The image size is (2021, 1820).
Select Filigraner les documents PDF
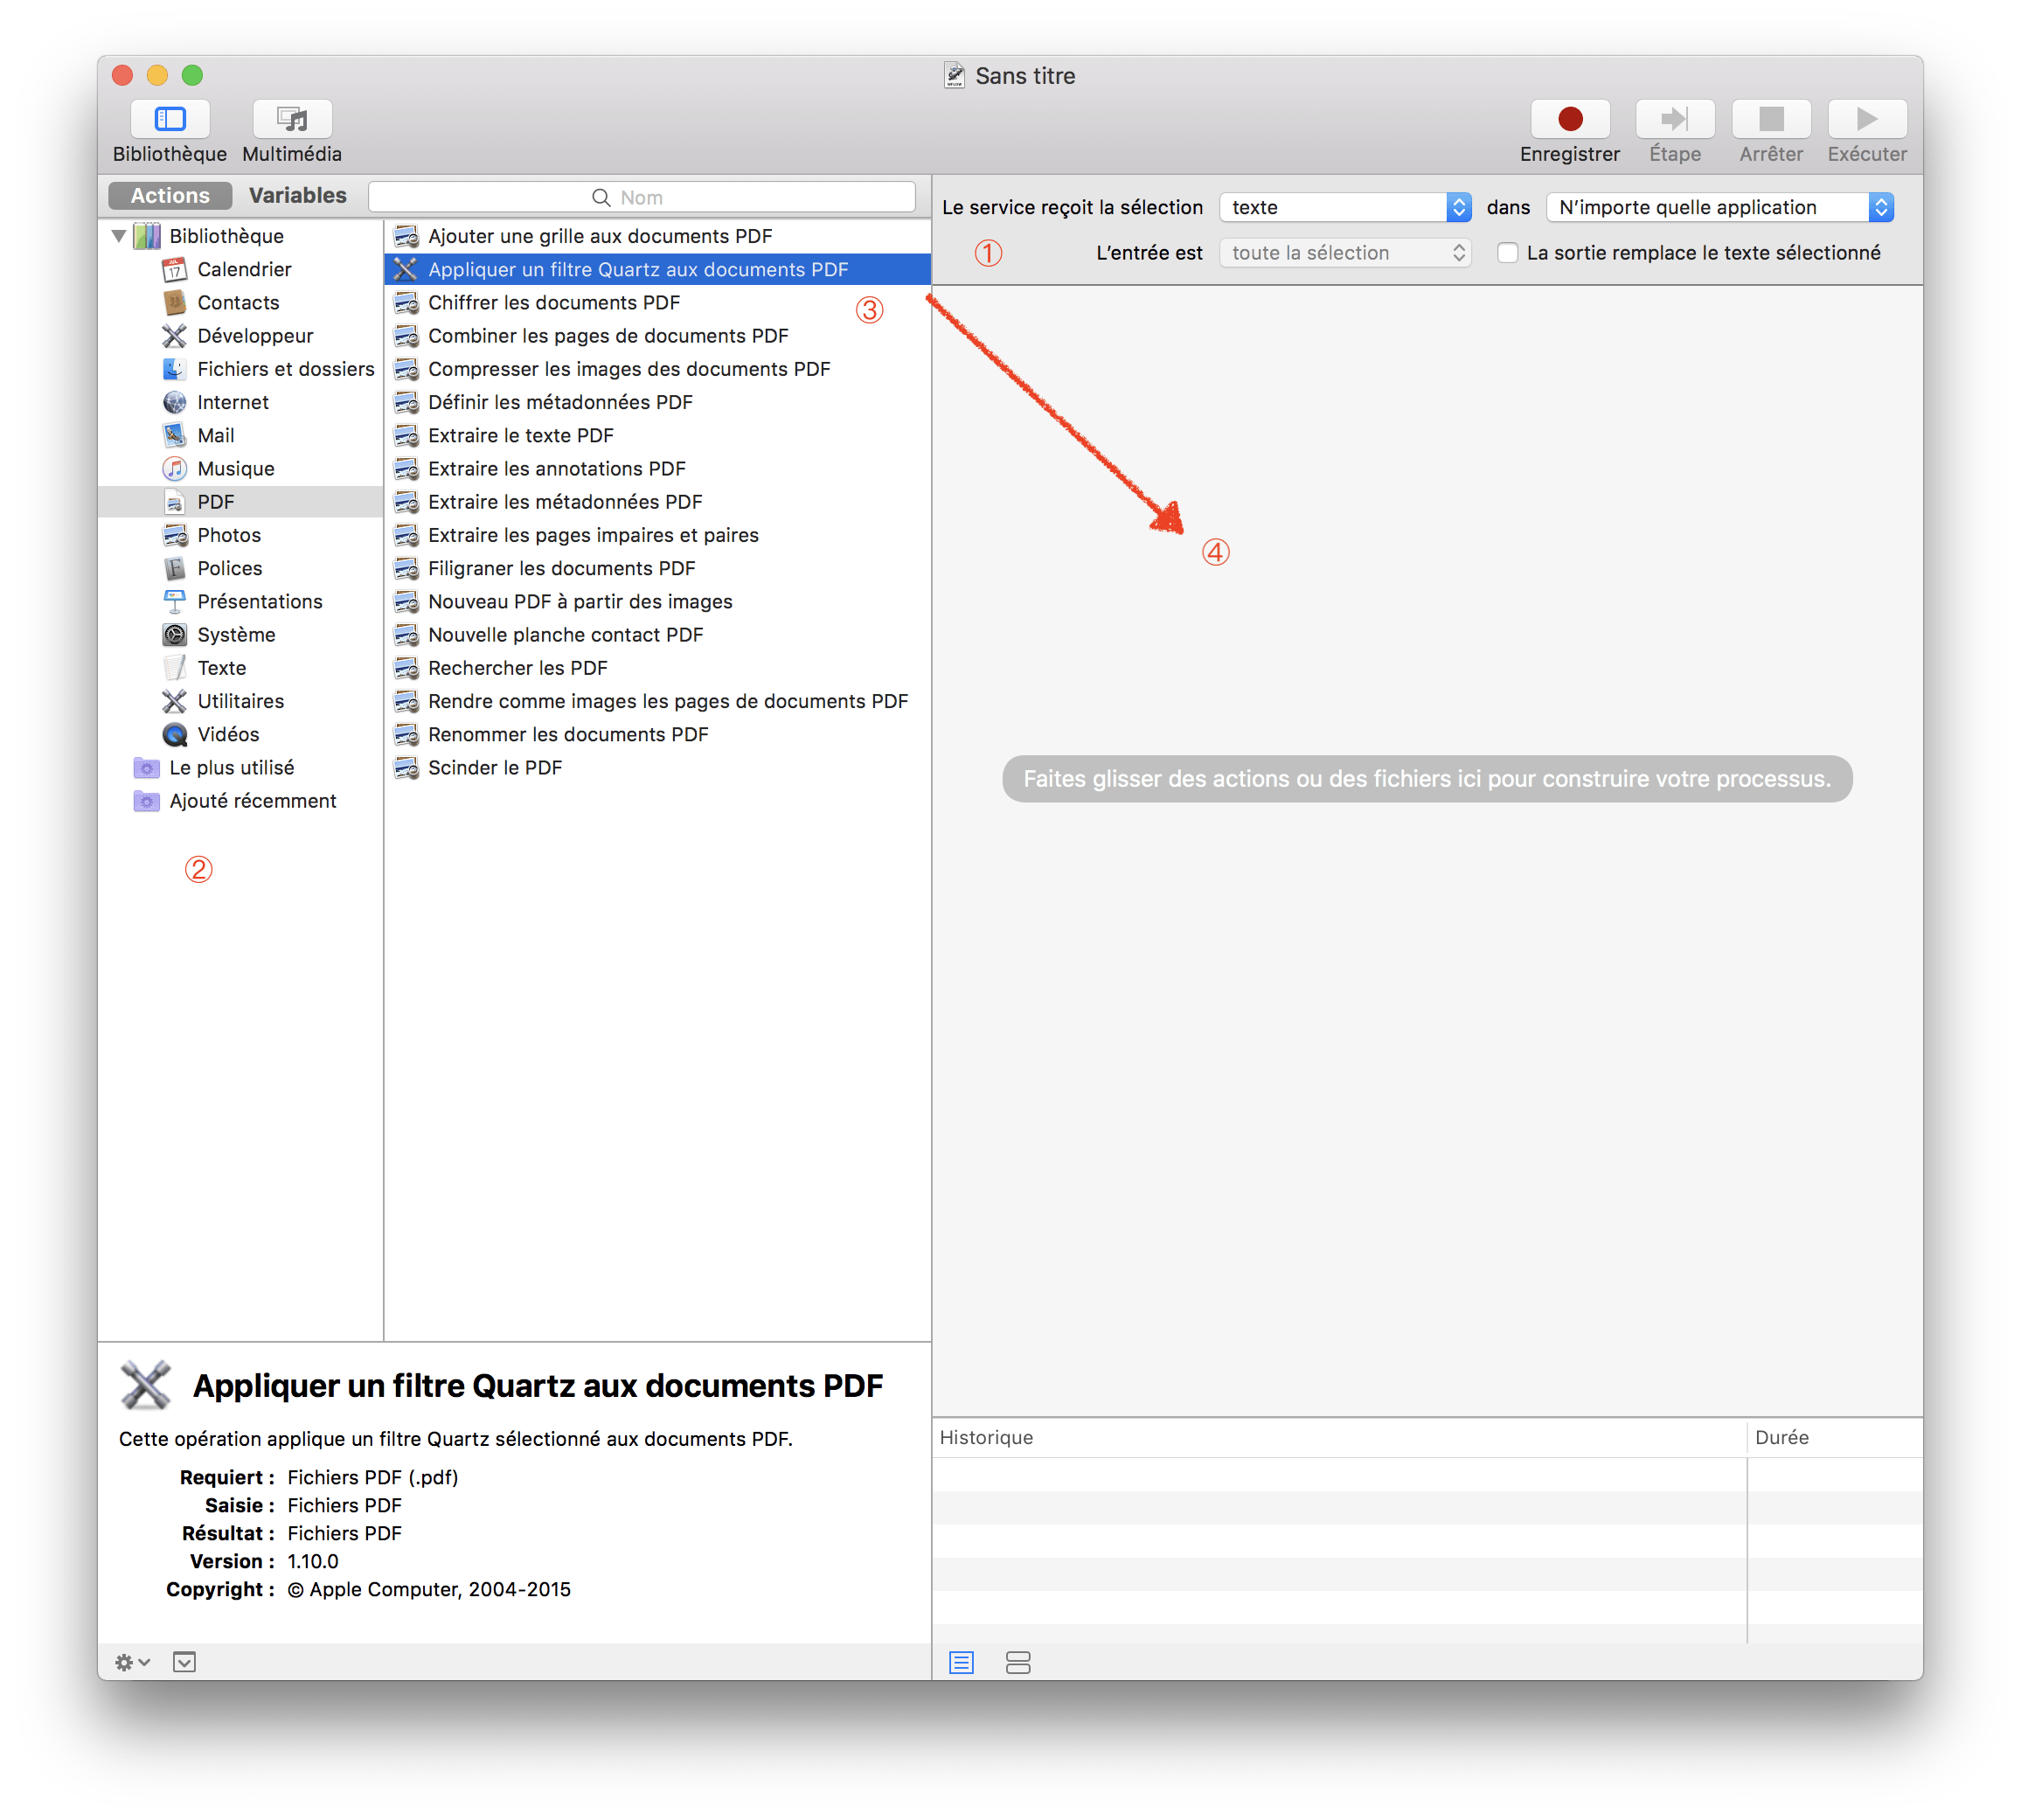(657, 568)
